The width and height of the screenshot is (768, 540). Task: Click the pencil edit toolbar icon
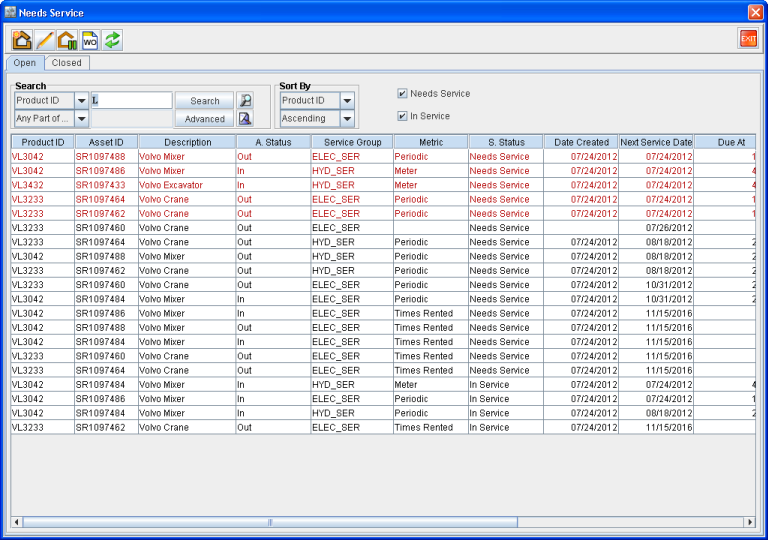pos(45,40)
